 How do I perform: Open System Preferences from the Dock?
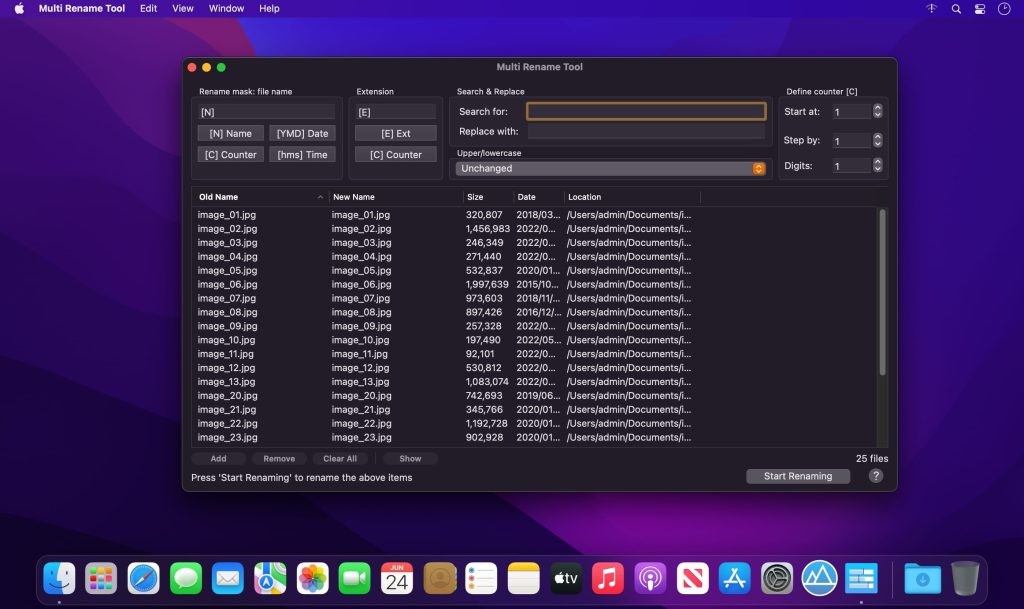[x=776, y=578]
